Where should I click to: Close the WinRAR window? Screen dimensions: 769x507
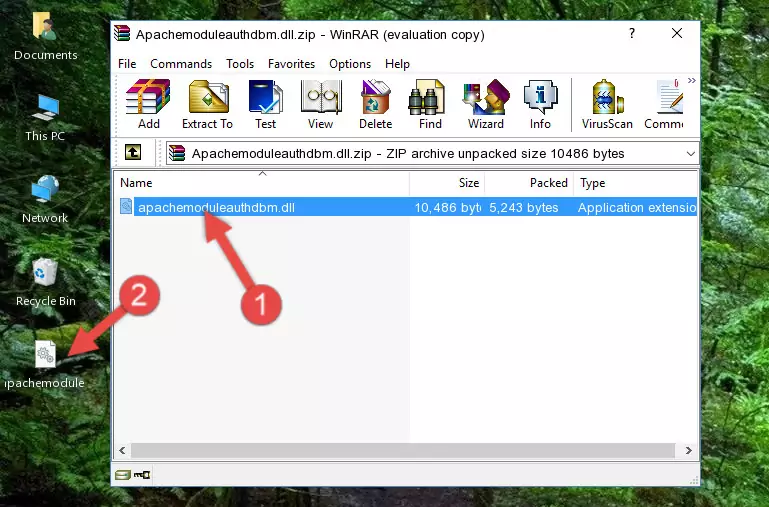677,33
